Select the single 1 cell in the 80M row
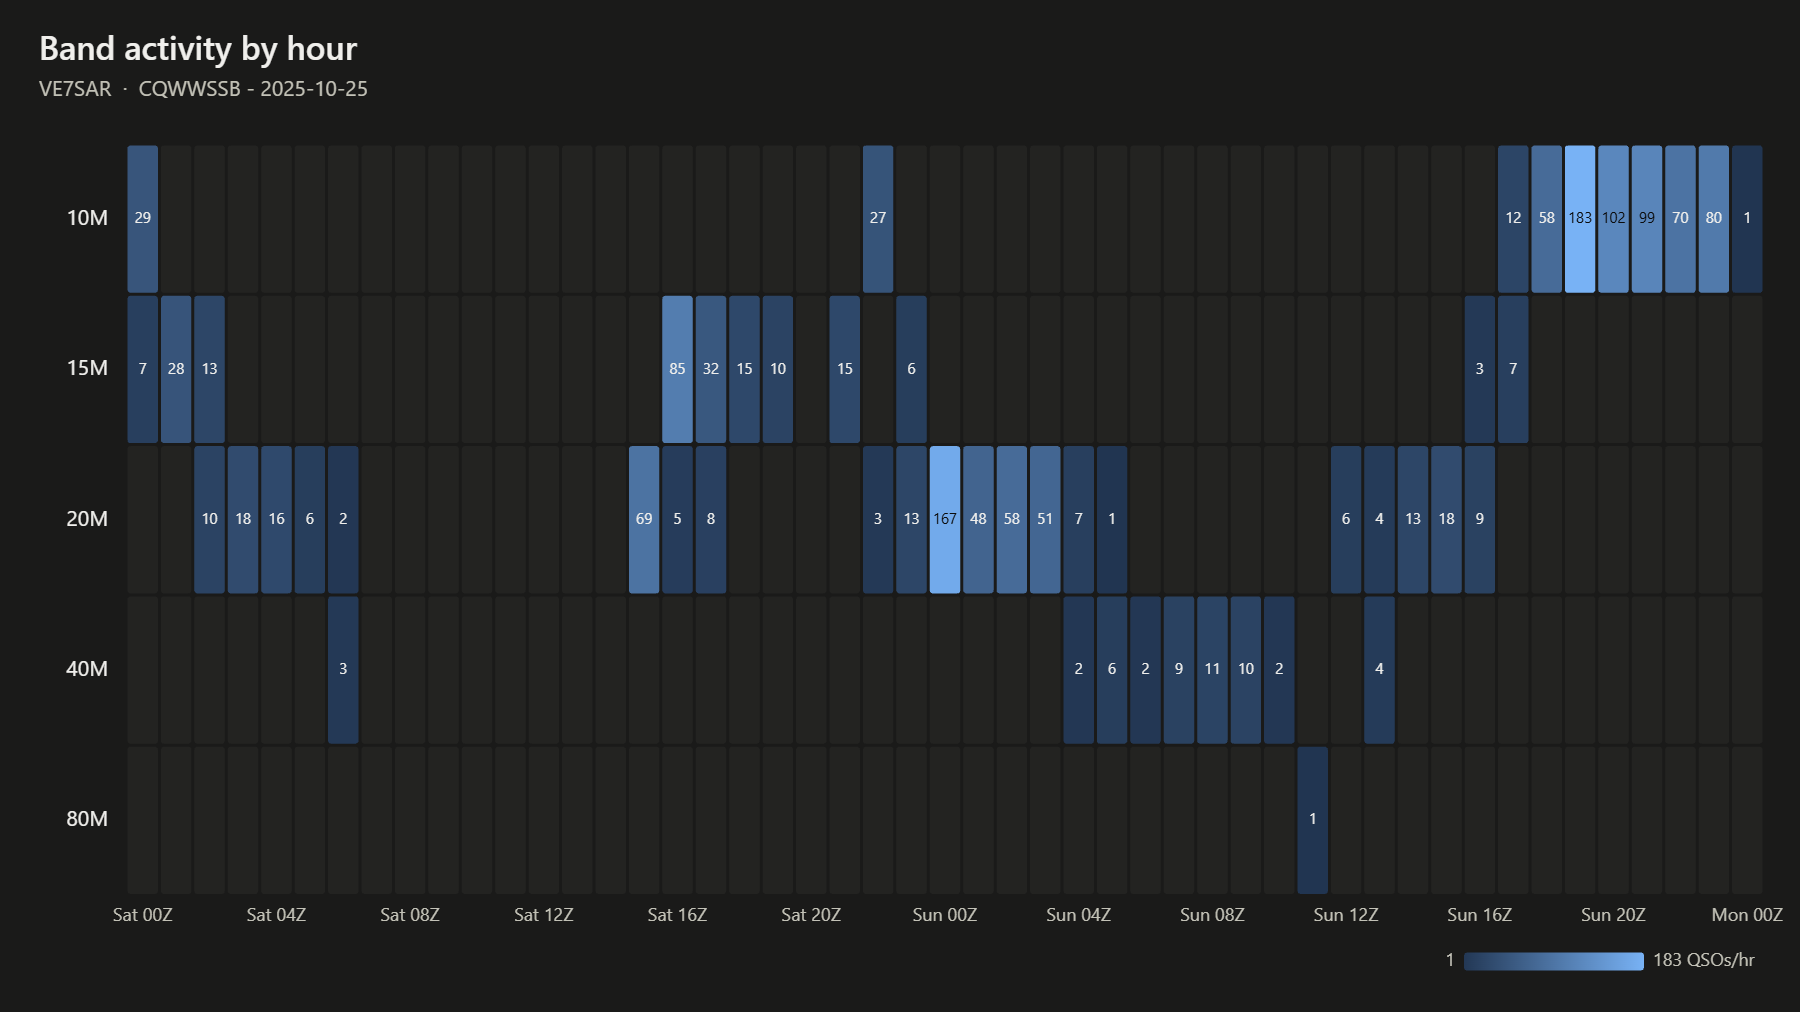Image resolution: width=1800 pixels, height=1012 pixels. coord(1313,820)
